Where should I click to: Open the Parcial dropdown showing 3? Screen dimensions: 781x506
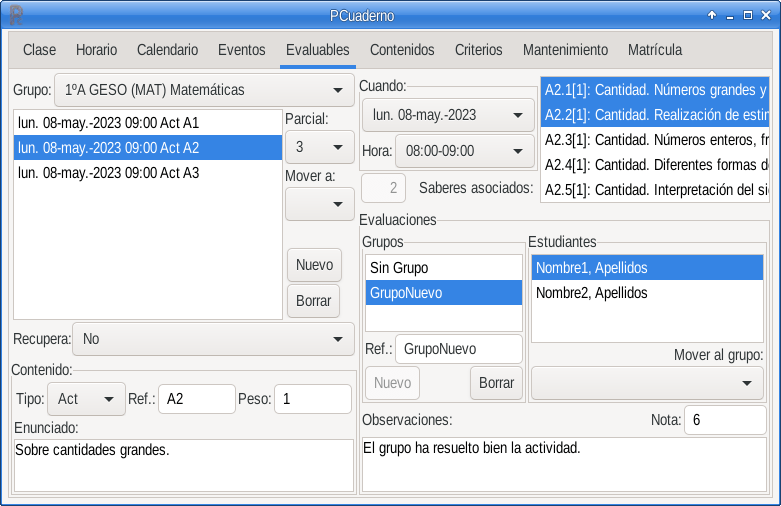319,147
